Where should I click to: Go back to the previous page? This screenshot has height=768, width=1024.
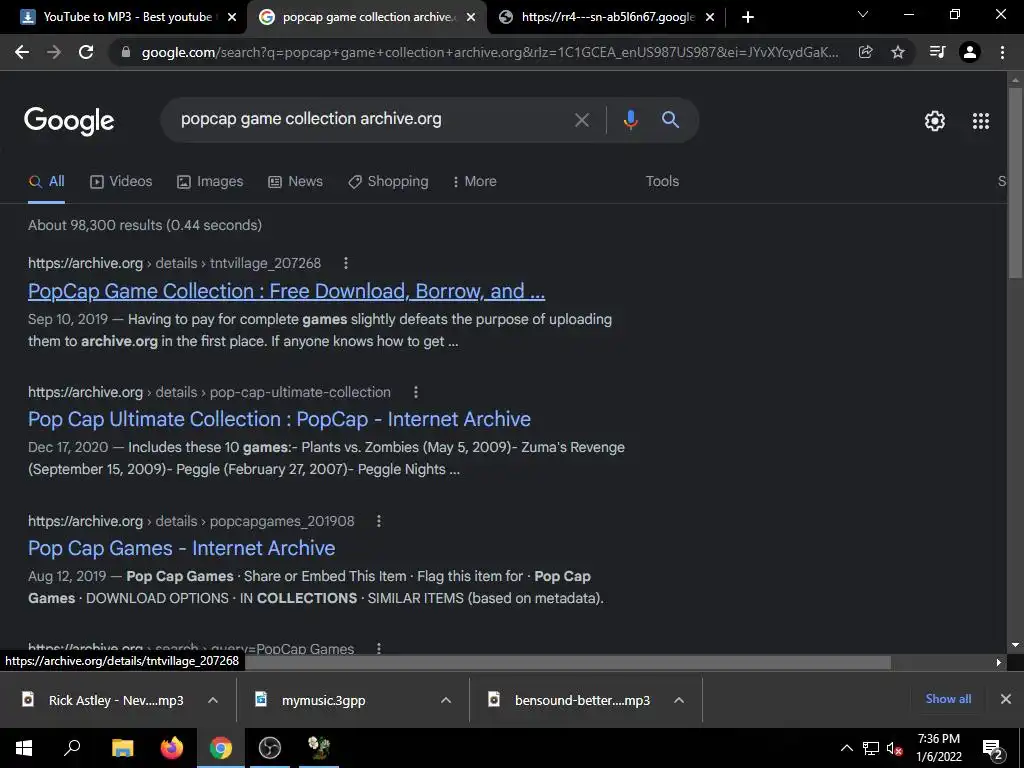[x=22, y=52]
